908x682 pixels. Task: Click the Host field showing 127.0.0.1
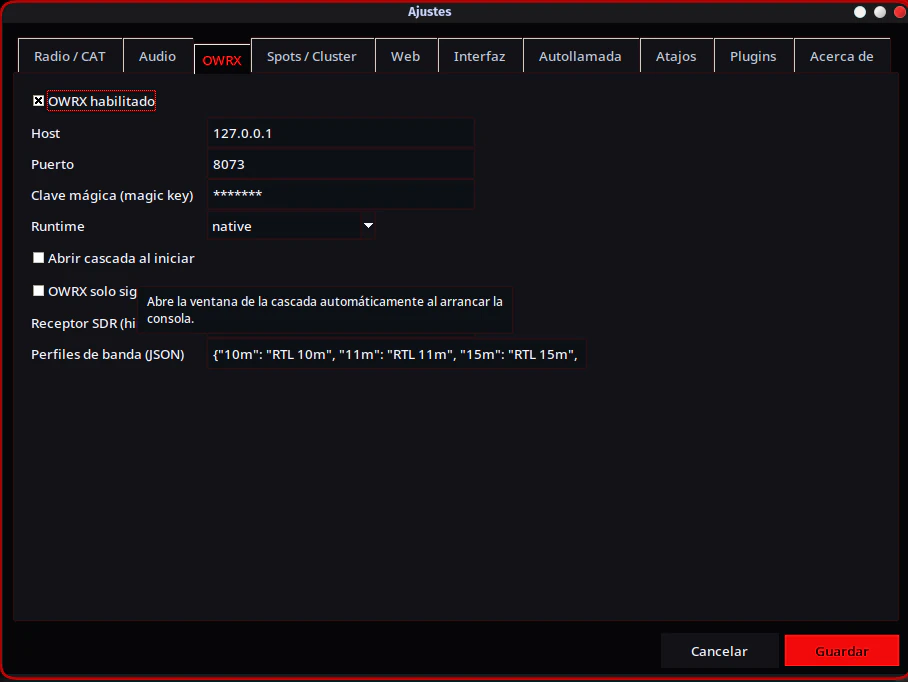340,133
